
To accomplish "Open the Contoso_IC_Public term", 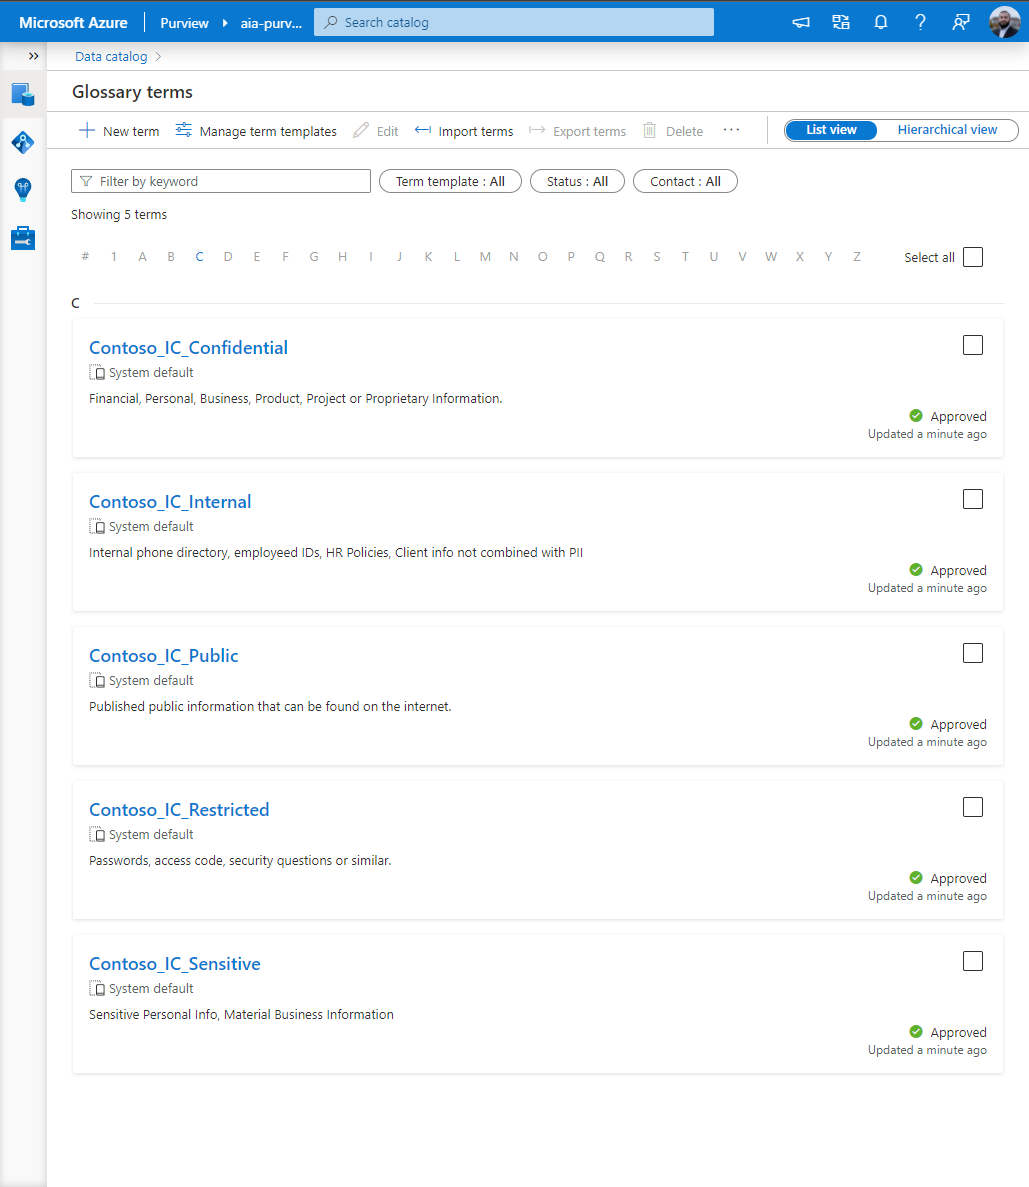I will [164, 656].
